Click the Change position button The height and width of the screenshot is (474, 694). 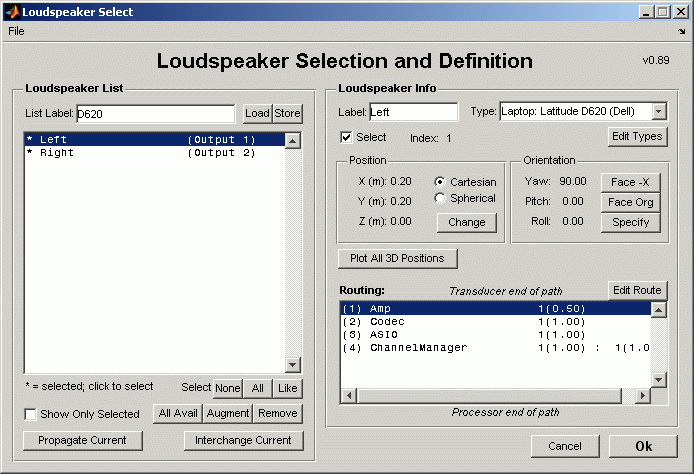(467, 222)
